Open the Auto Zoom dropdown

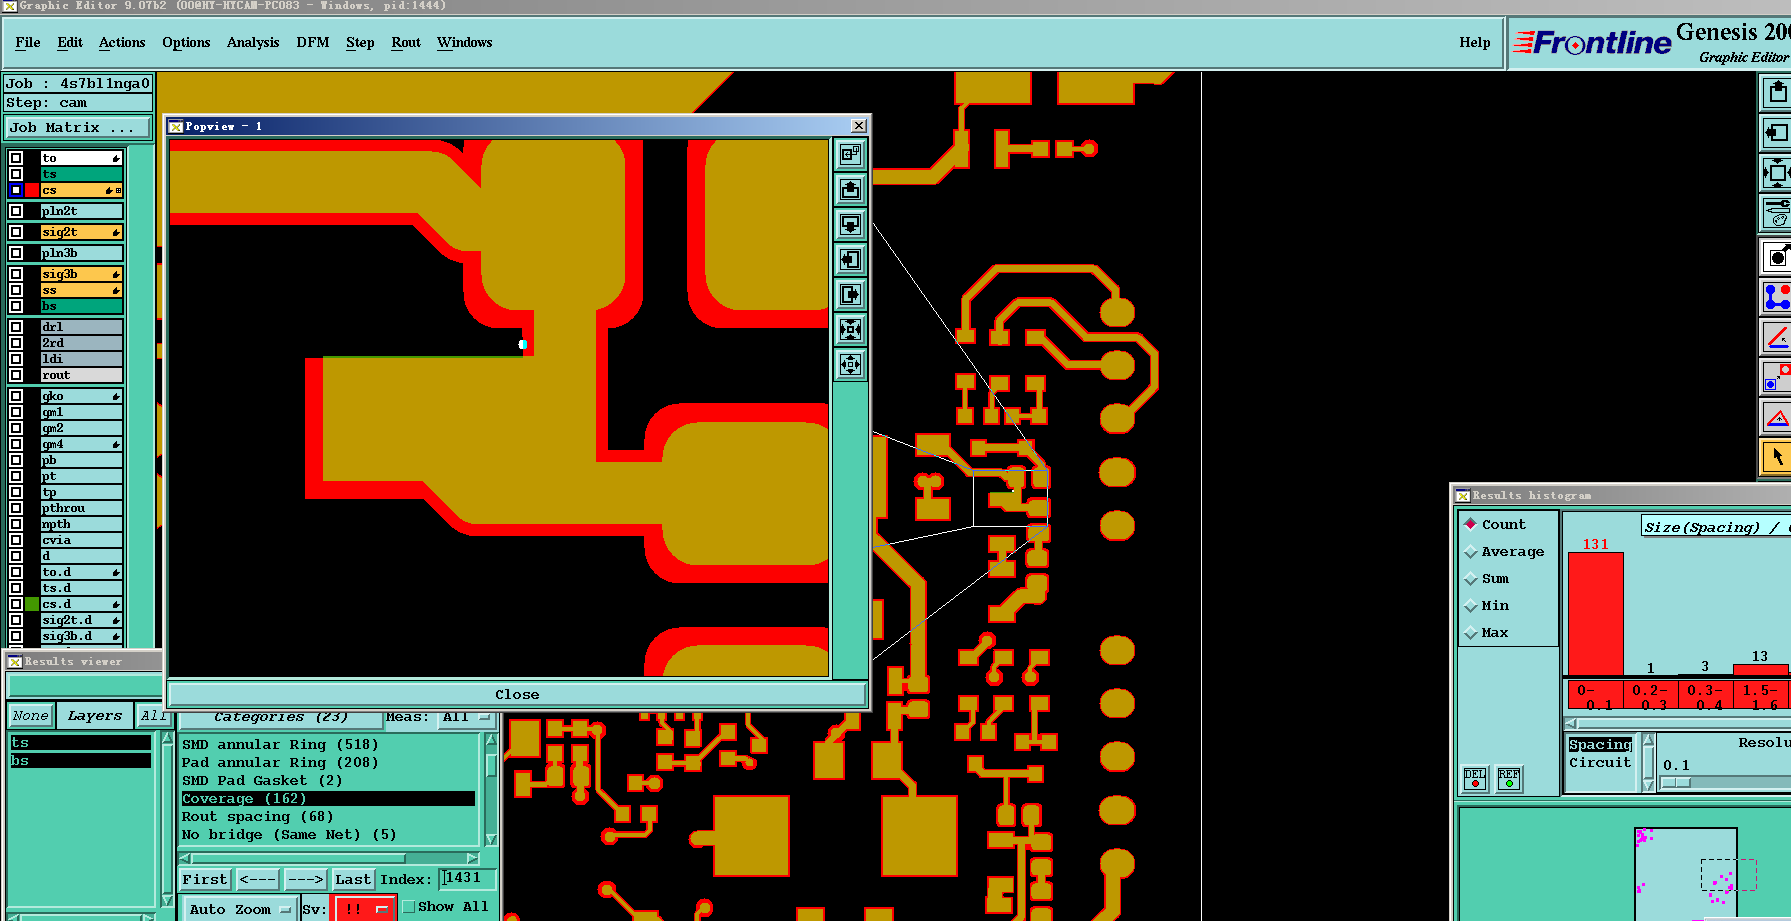coord(240,909)
